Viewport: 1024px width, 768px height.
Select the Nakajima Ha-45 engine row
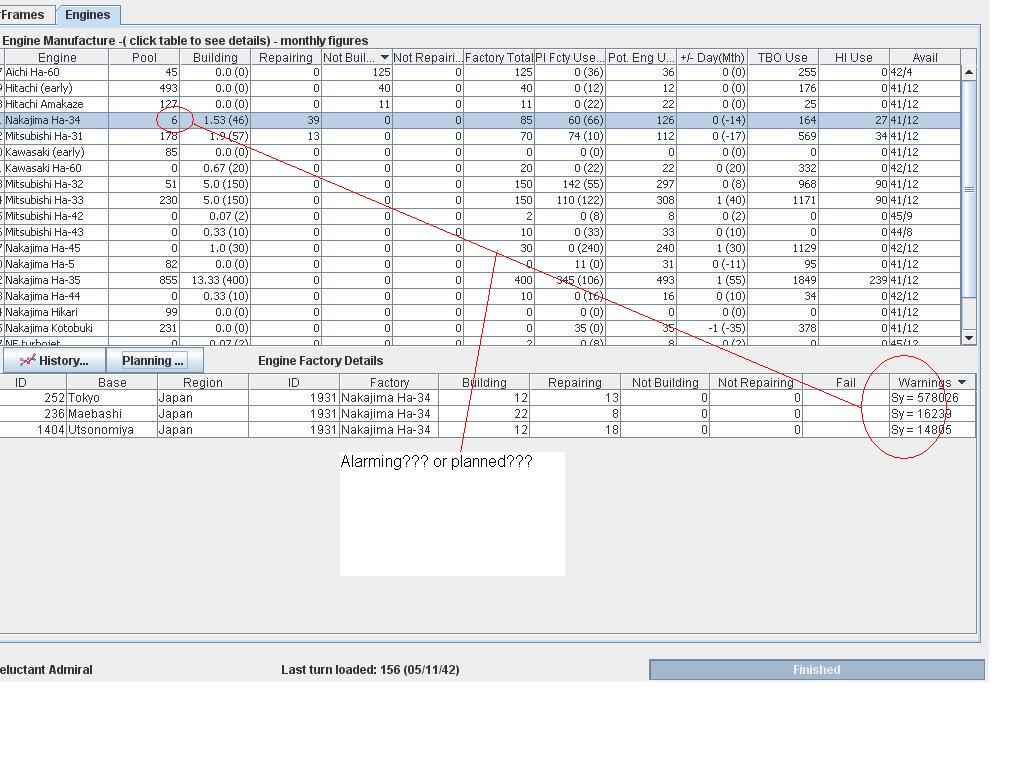[x=480, y=248]
